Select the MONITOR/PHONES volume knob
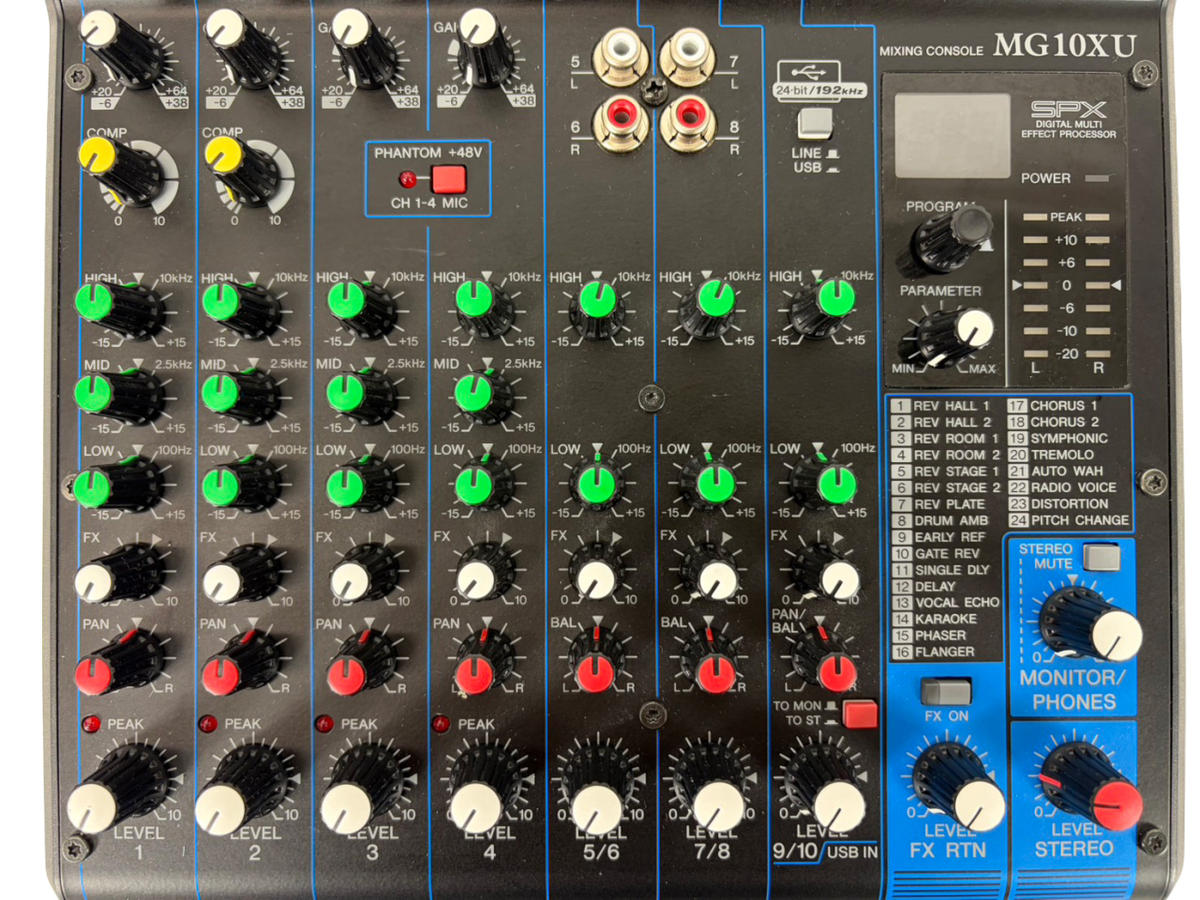Image resolution: width=1200 pixels, height=900 pixels. pos(1090,624)
